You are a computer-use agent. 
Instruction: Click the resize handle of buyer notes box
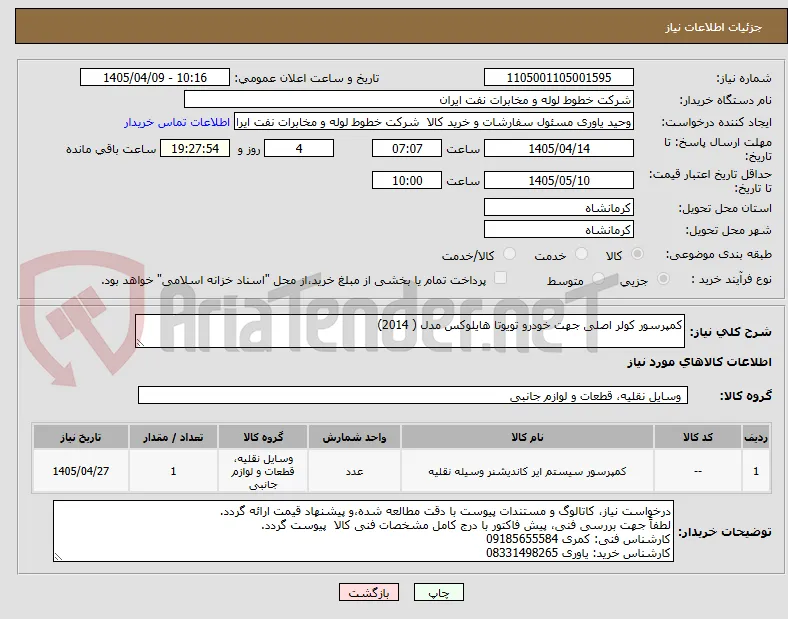click(58, 557)
